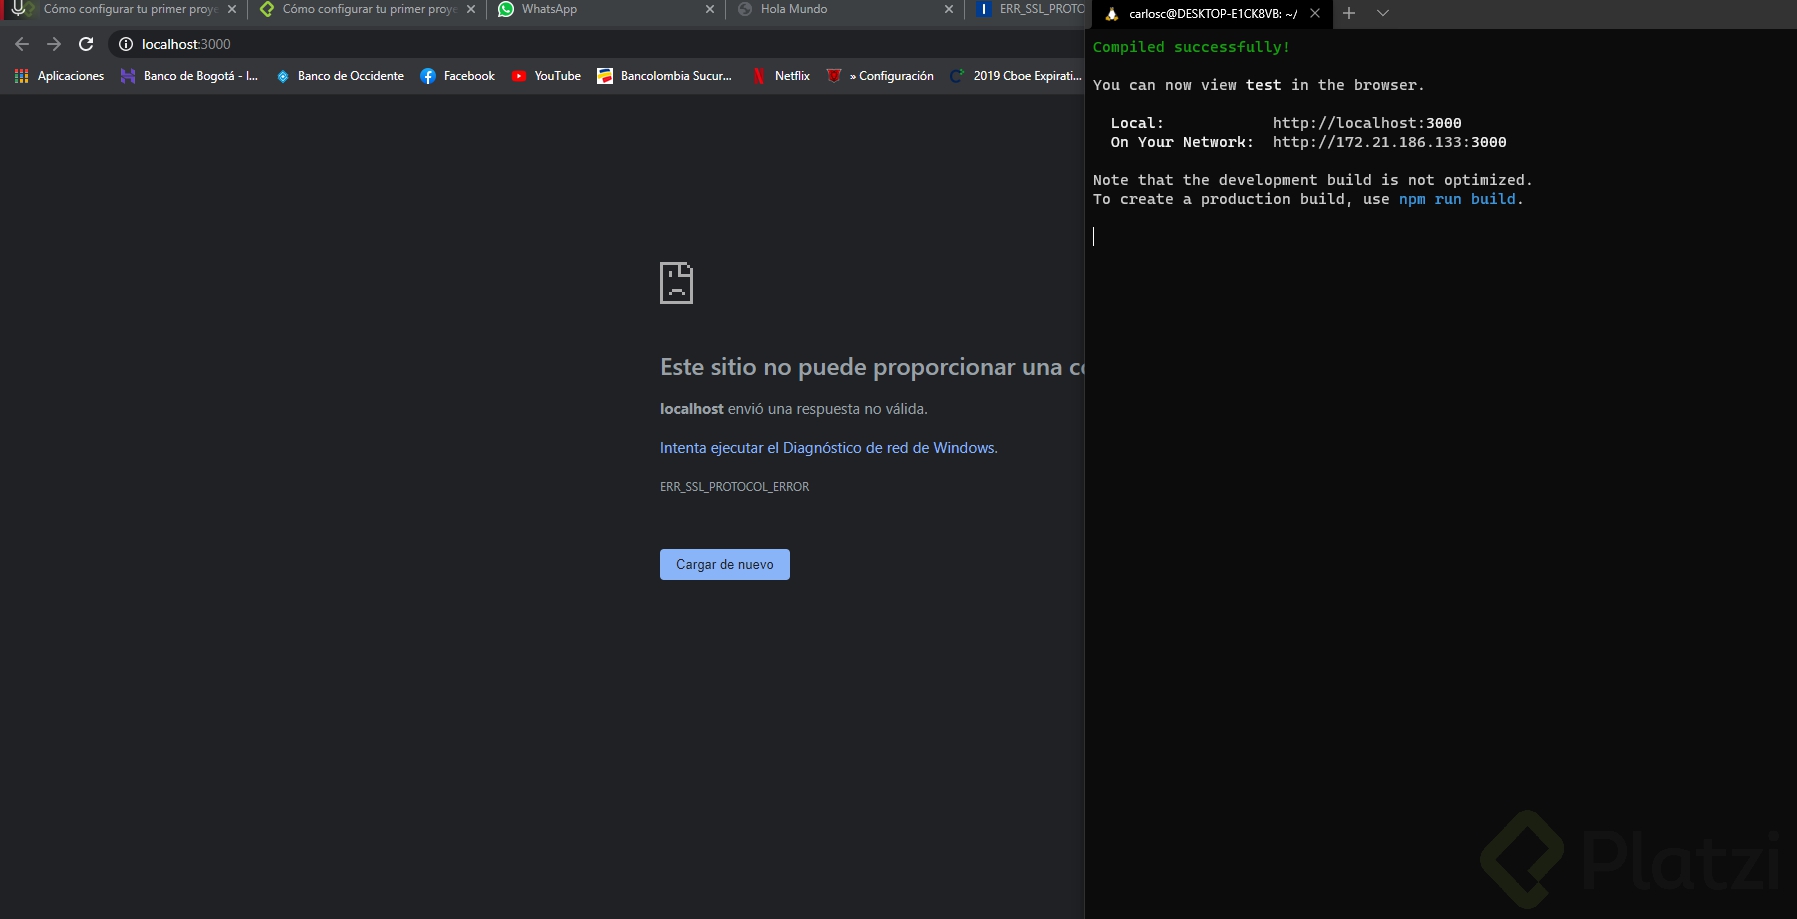This screenshot has width=1797, height=919.
Task: Reload the page with the refresh icon
Action: point(86,44)
